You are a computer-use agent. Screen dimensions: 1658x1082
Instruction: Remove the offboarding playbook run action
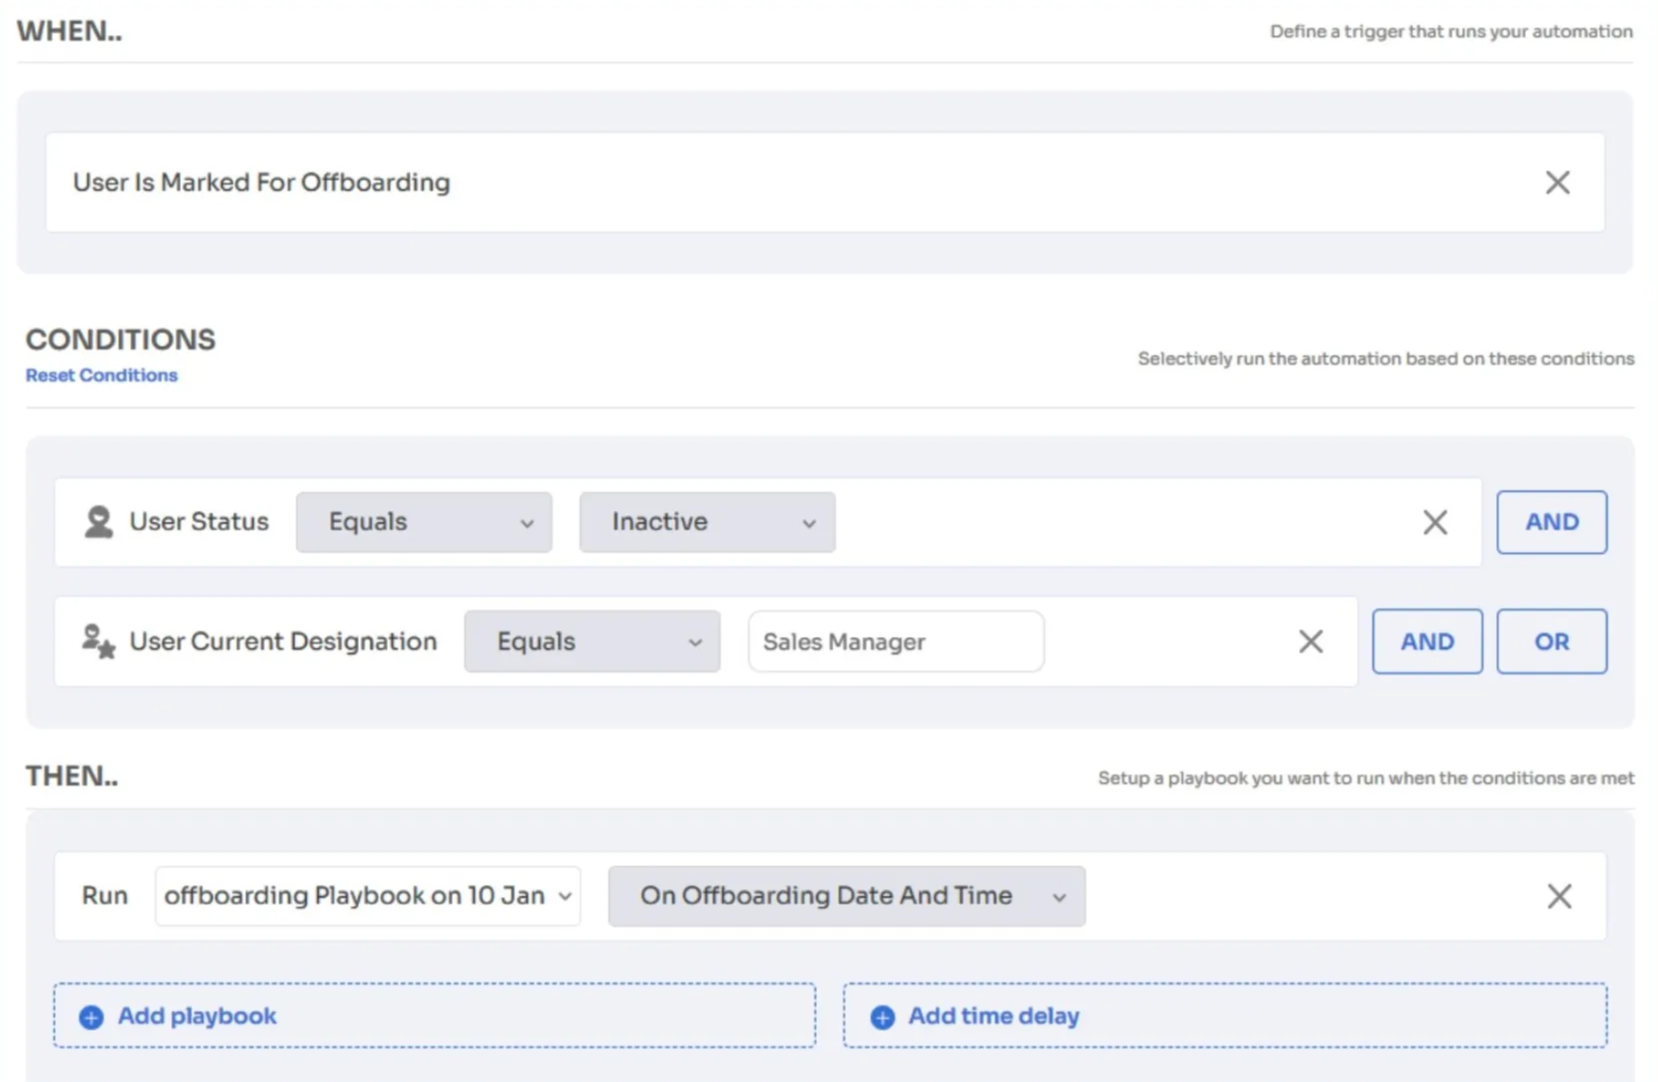point(1559,896)
